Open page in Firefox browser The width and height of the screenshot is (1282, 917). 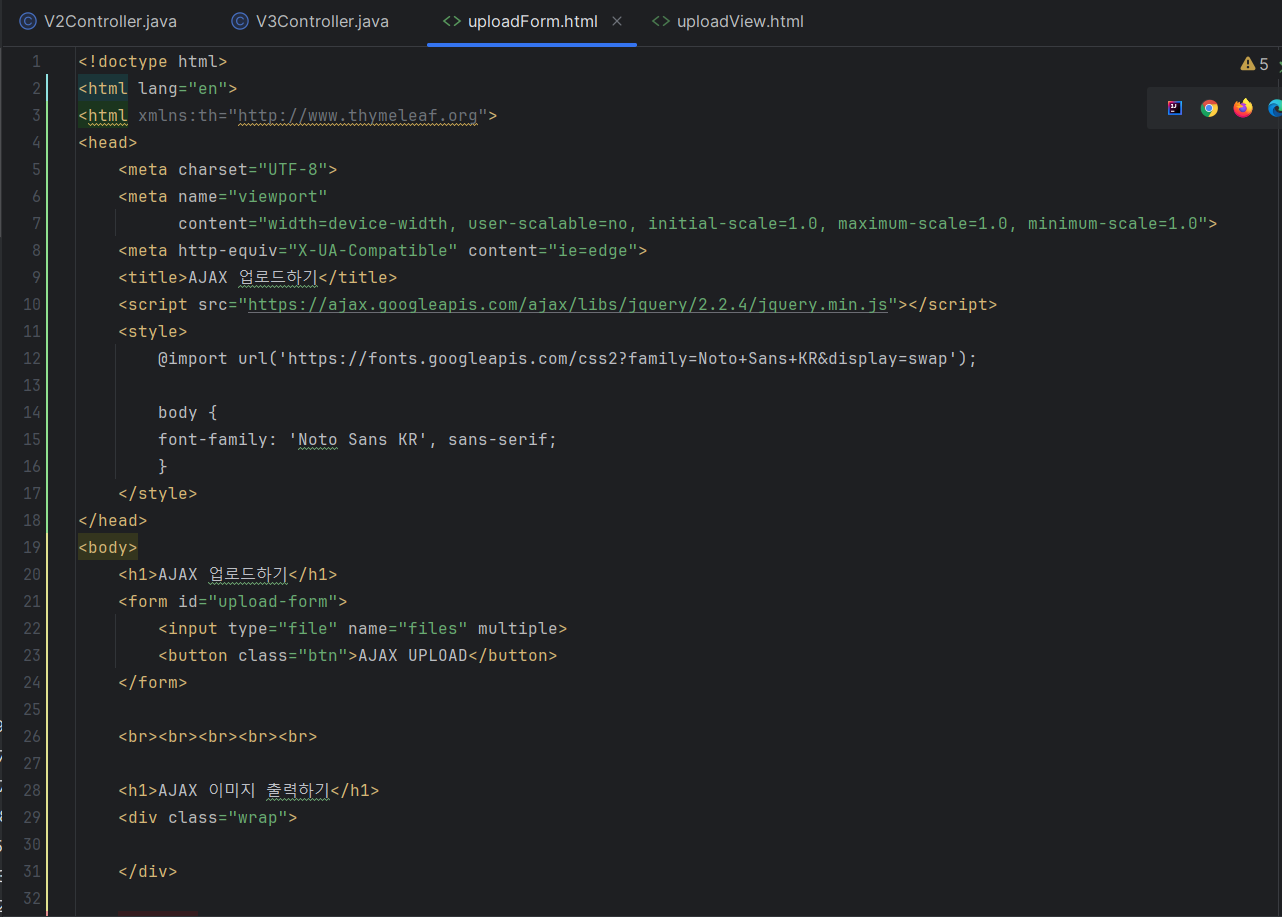click(1243, 108)
